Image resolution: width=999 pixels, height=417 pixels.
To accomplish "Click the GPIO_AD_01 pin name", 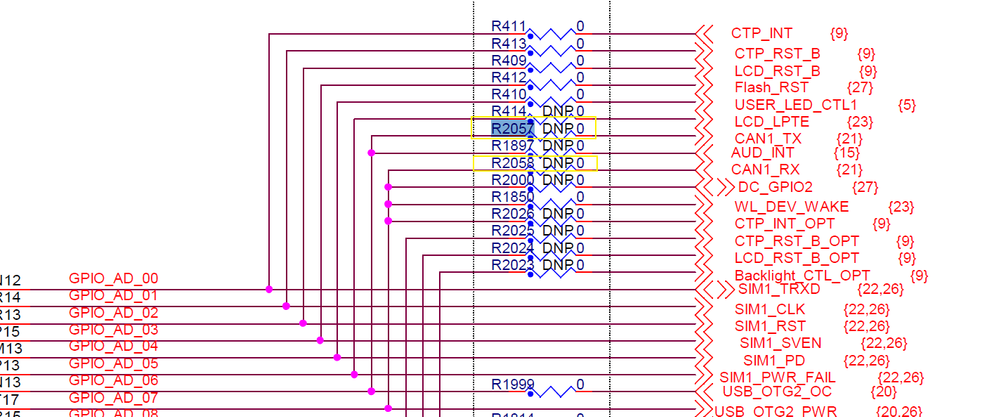I will point(113,295).
